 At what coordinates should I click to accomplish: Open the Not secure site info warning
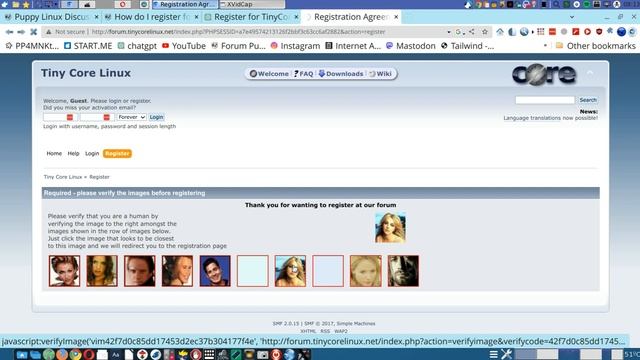(66, 32)
